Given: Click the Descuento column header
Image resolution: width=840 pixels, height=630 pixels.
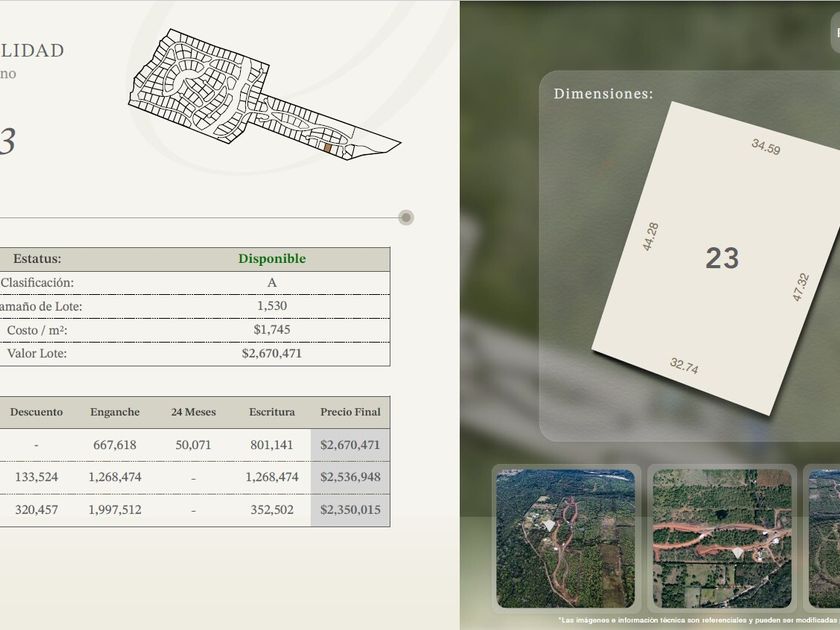Looking at the screenshot, I should click(36, 412).
